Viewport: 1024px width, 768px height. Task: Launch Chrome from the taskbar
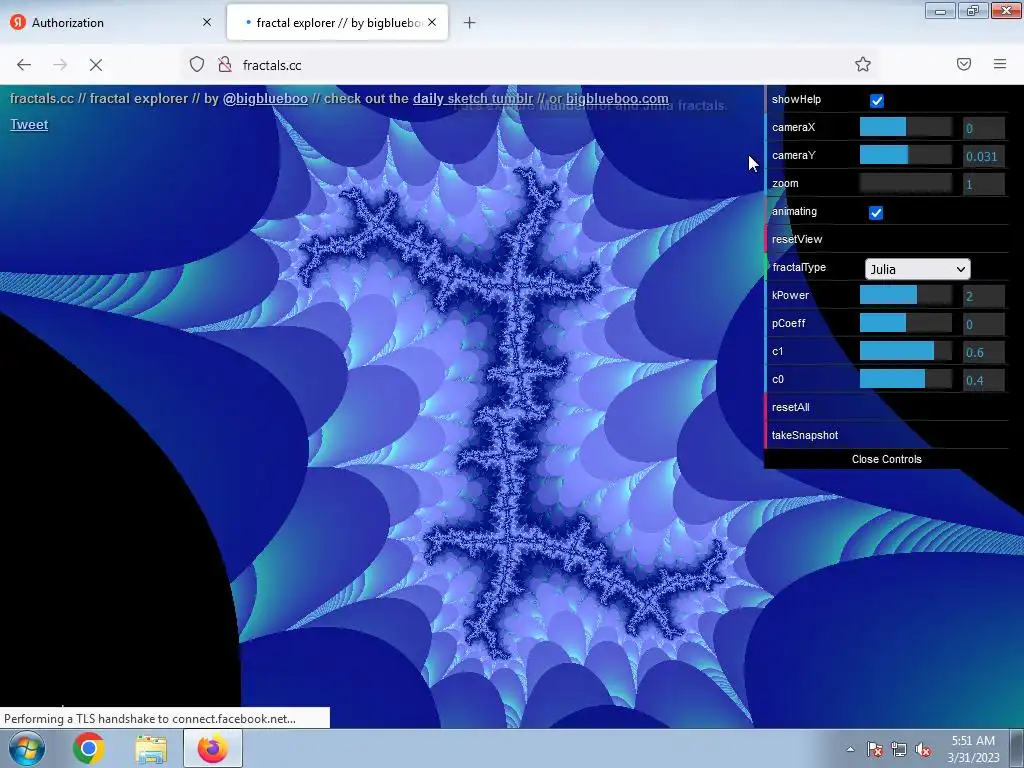point(89,748)
